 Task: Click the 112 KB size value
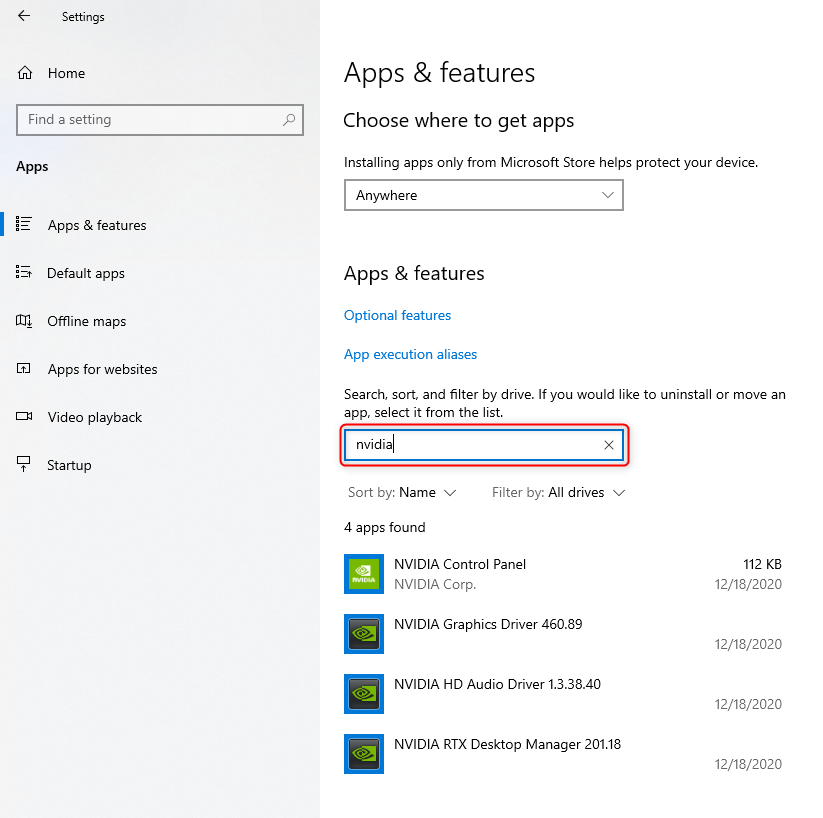coord(762,564)
